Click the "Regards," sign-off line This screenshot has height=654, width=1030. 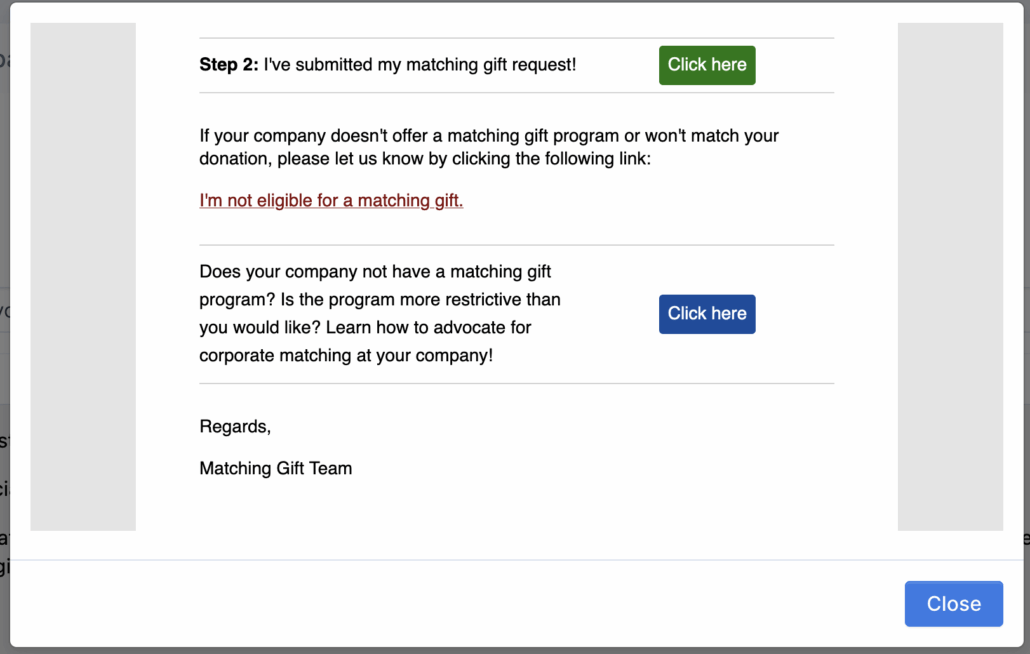point(235,427)
